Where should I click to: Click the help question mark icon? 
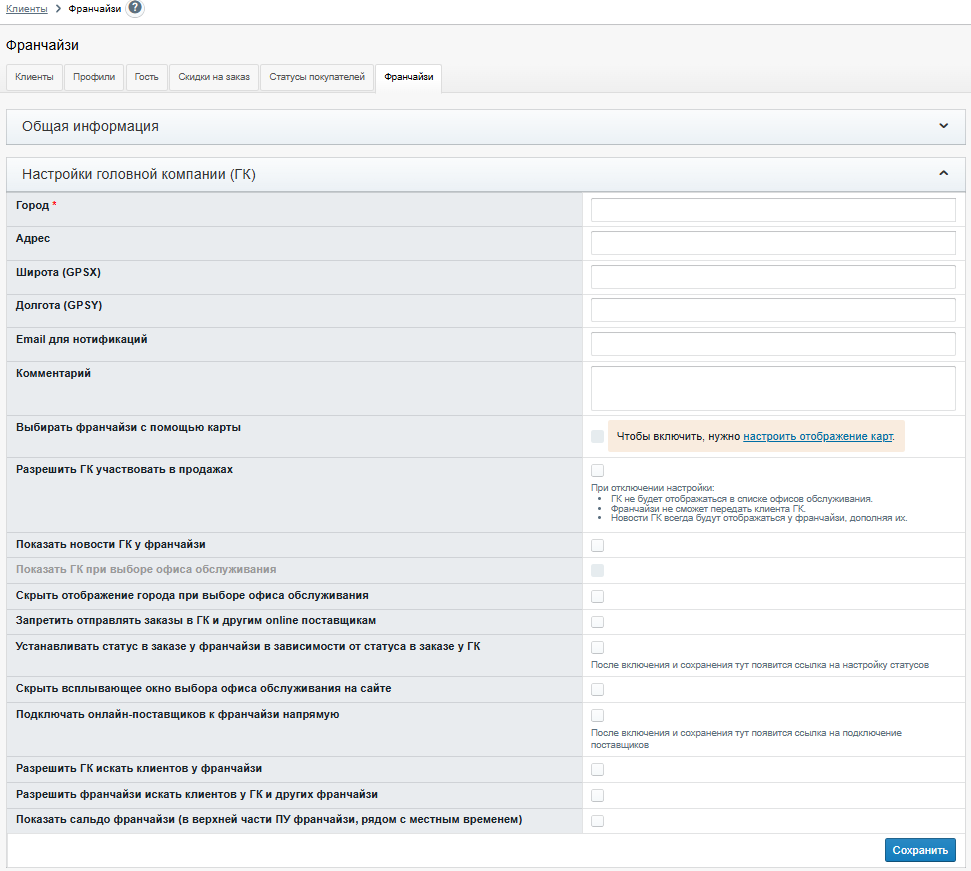(x=135, y=9)
